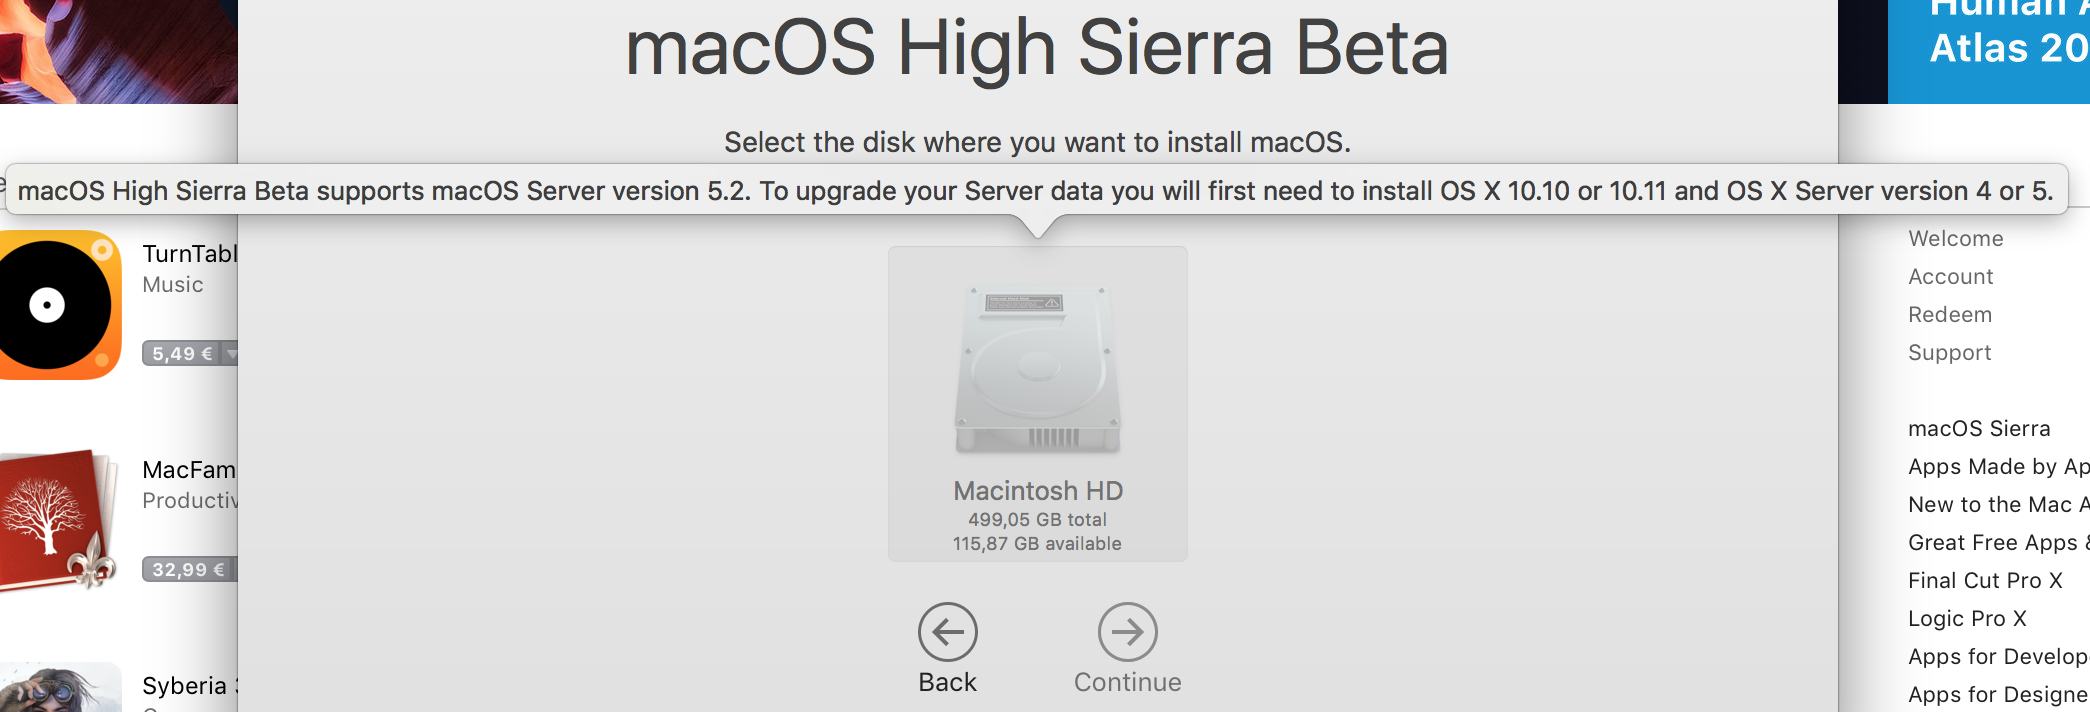The height and width of the screenshot is (712, 2090).
Task: Open the macOS Sierra link
Action: coord(1979,429)
